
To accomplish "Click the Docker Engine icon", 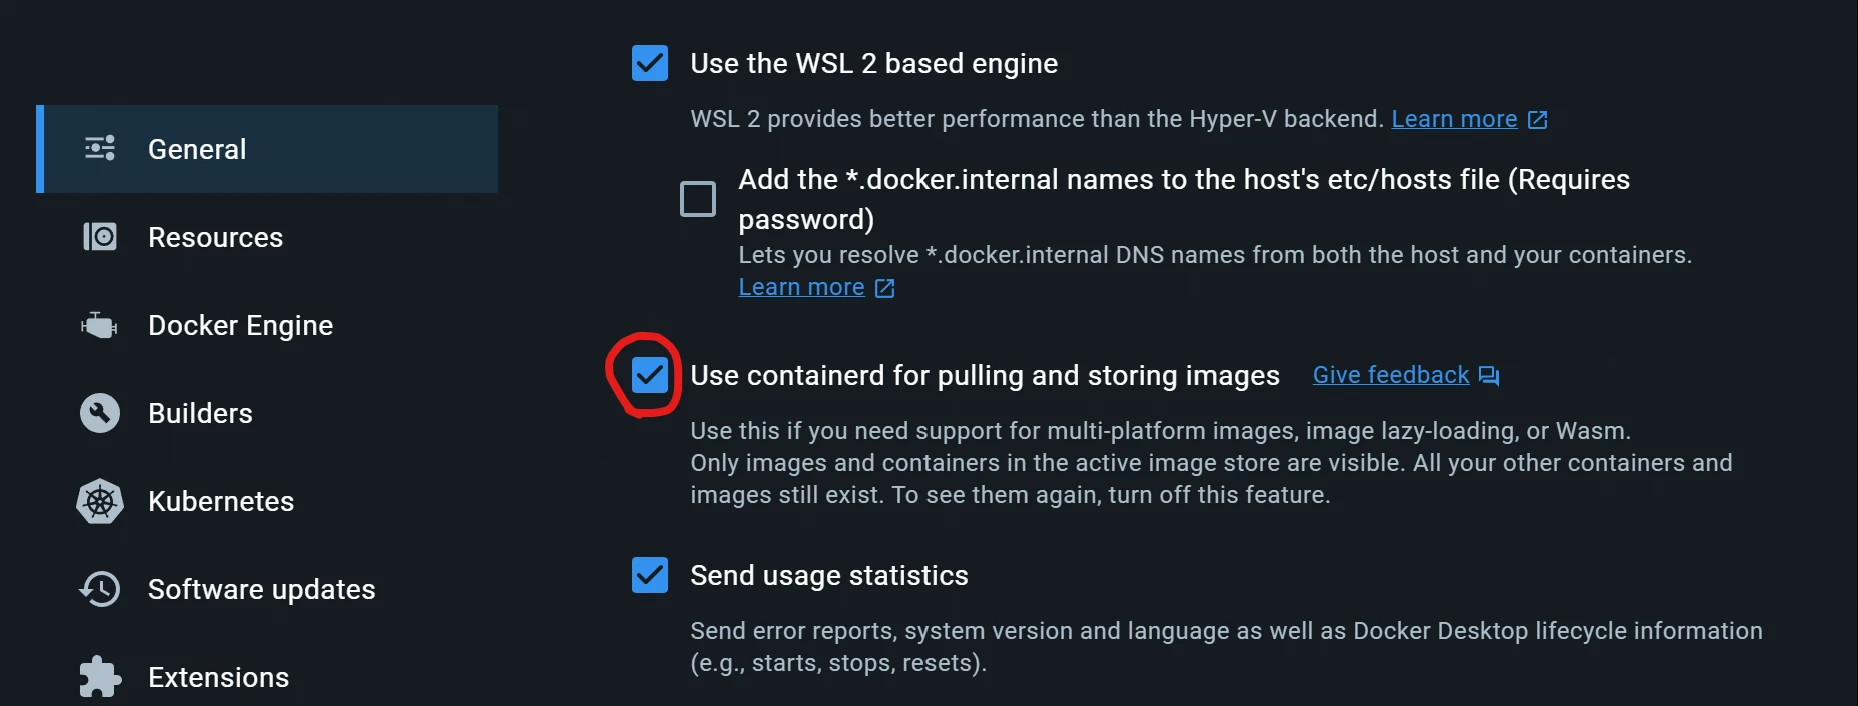I will [100, 325].
